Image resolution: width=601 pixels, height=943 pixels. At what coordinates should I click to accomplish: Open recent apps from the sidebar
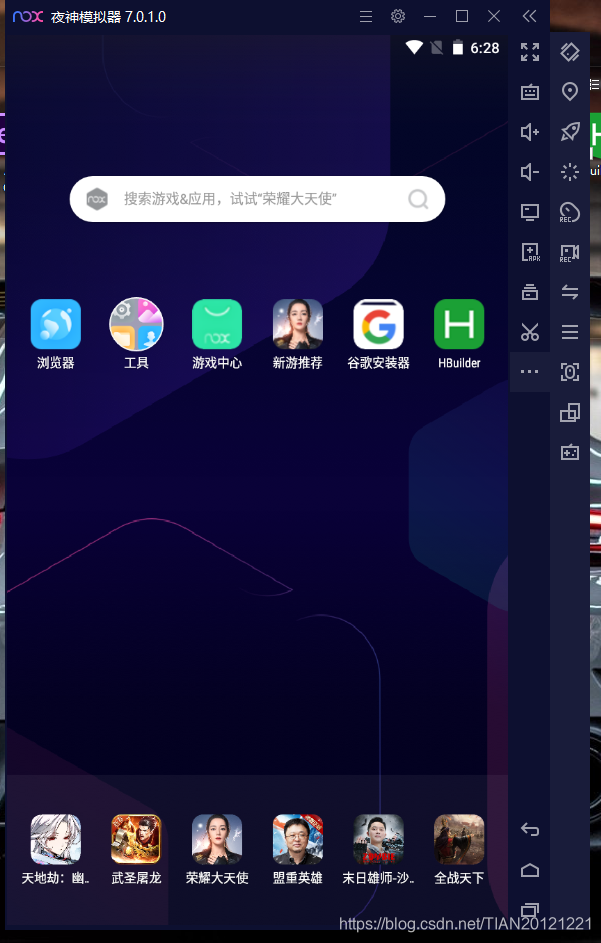(529, 910)
